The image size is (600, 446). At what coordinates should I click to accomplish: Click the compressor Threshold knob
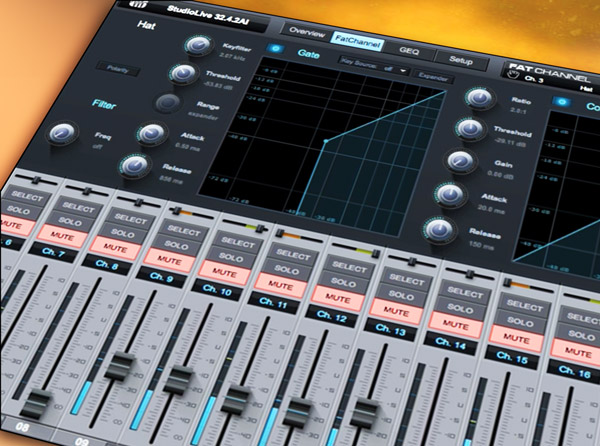click(x=470, y=128)
